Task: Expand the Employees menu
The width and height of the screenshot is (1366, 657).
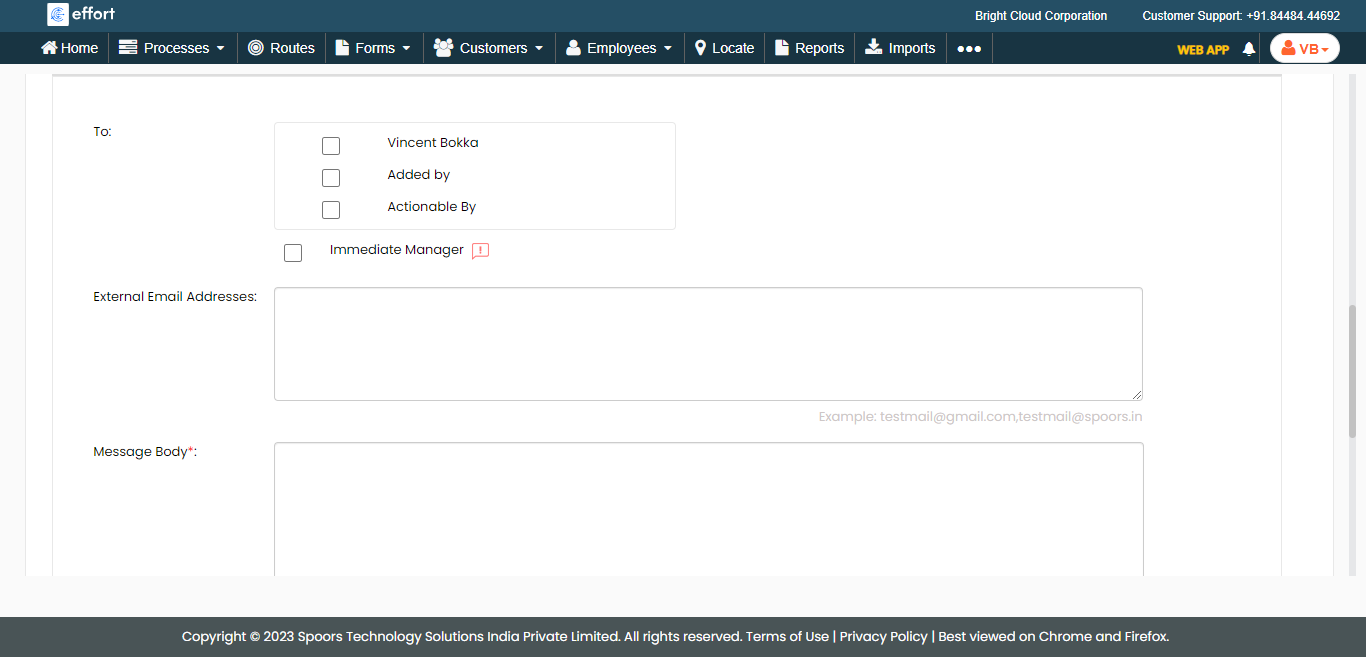Action: [619, 48]
